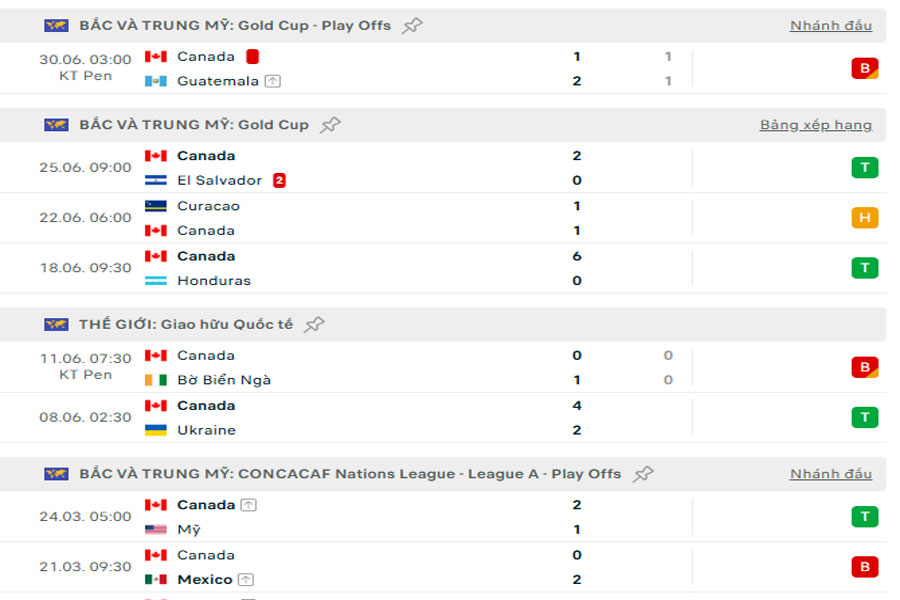Select the CONCACAF Nations League header title

[x=350, y=474]
